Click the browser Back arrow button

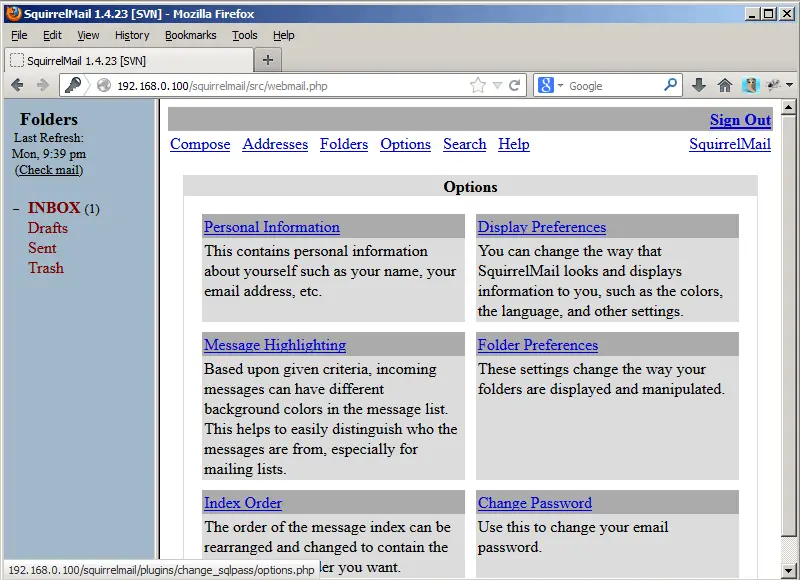click(17, 85)
